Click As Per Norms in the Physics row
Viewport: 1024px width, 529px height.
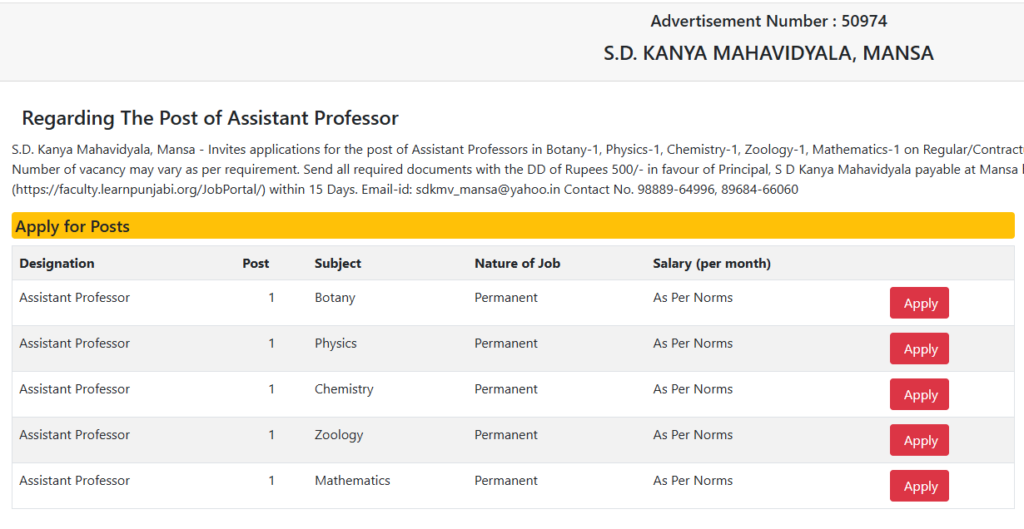click(693, 344)
